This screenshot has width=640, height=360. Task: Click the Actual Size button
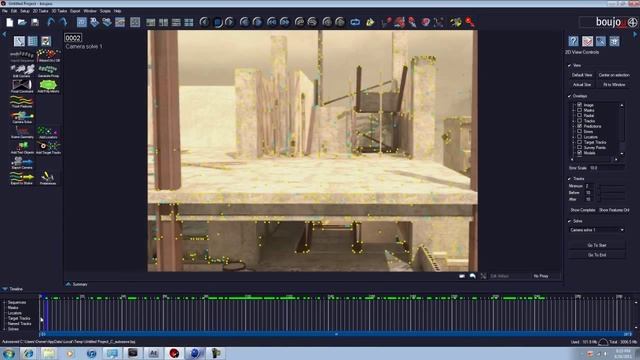point(582,84)
